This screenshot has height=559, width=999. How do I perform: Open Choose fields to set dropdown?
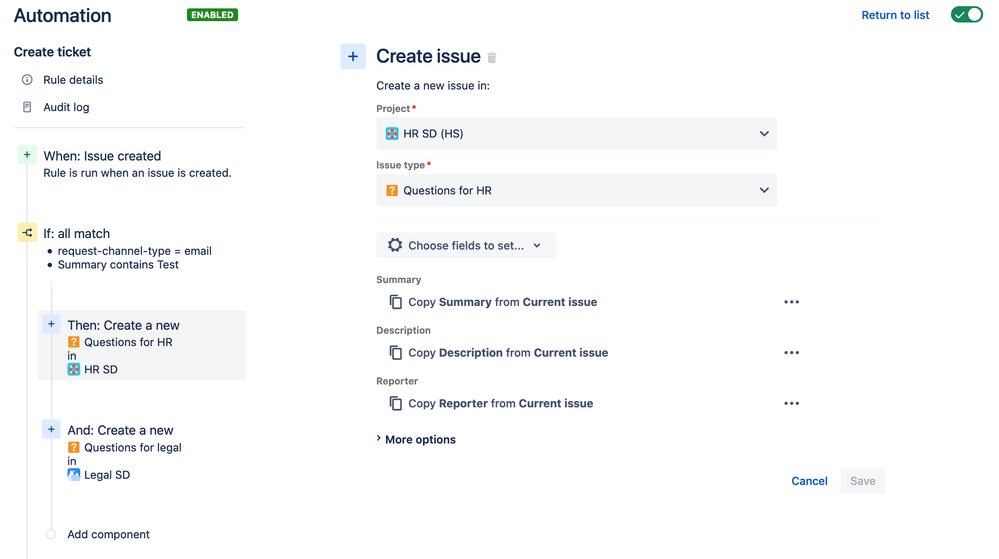click(x=466, y=245)
